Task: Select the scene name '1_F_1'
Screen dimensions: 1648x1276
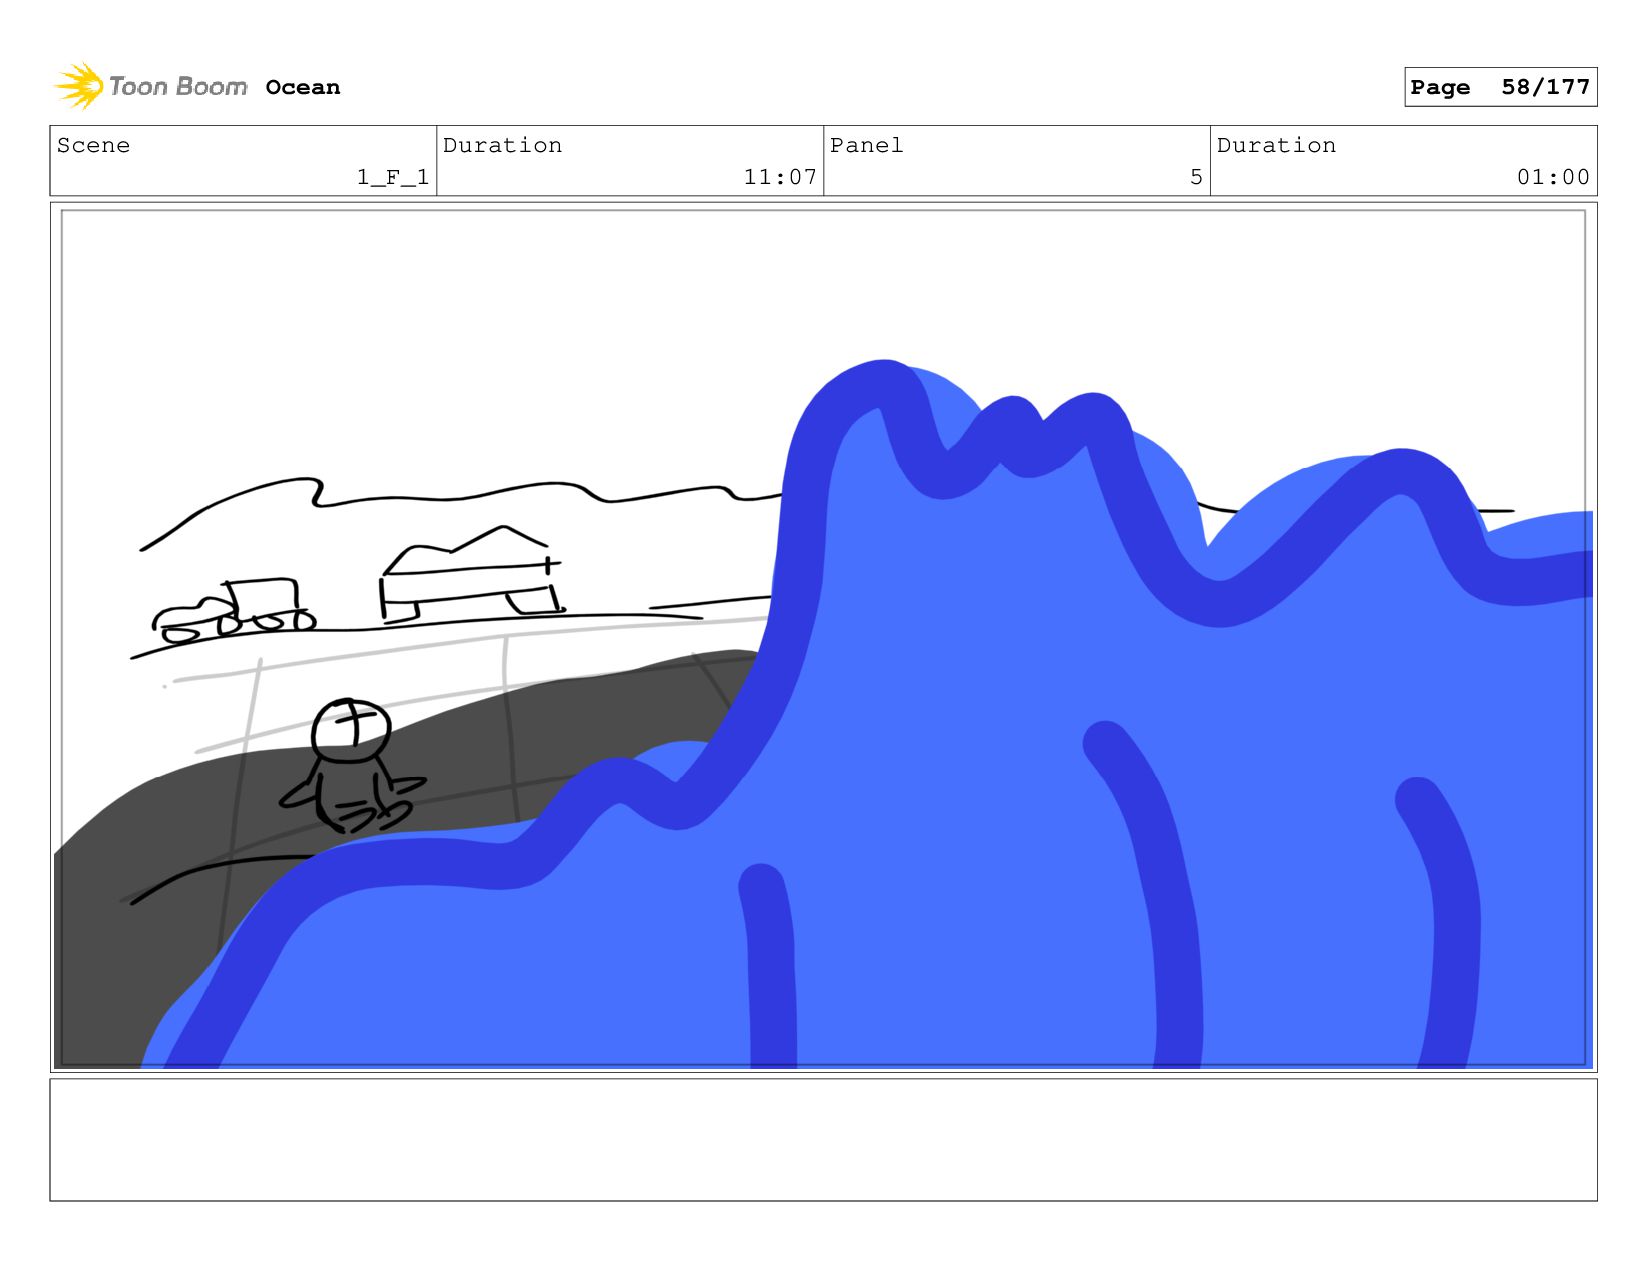Action: (x=393, y=177)
